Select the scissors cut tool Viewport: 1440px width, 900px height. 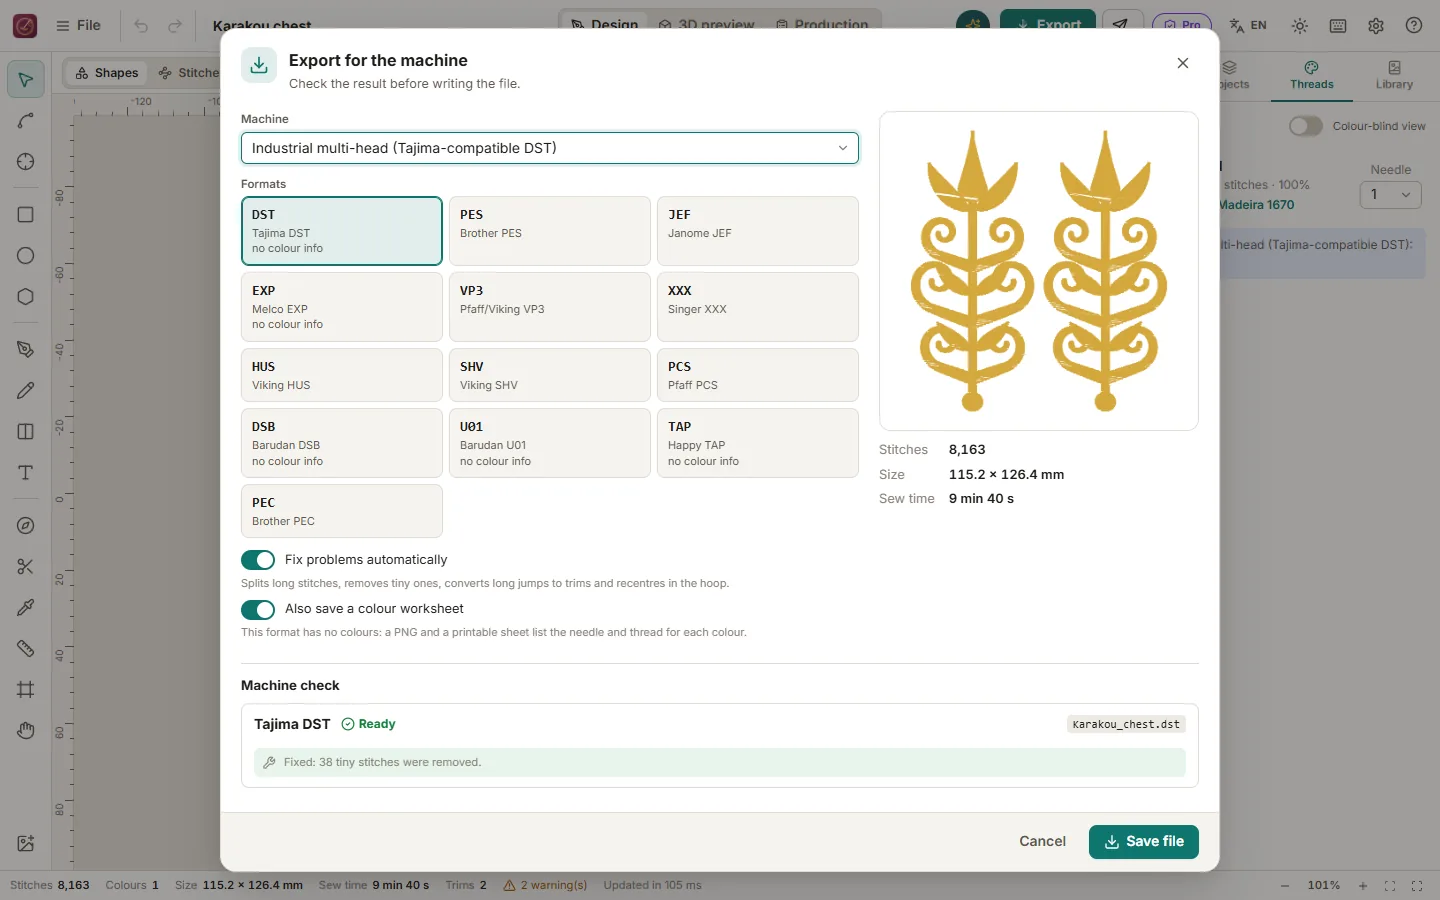[26, 567]
